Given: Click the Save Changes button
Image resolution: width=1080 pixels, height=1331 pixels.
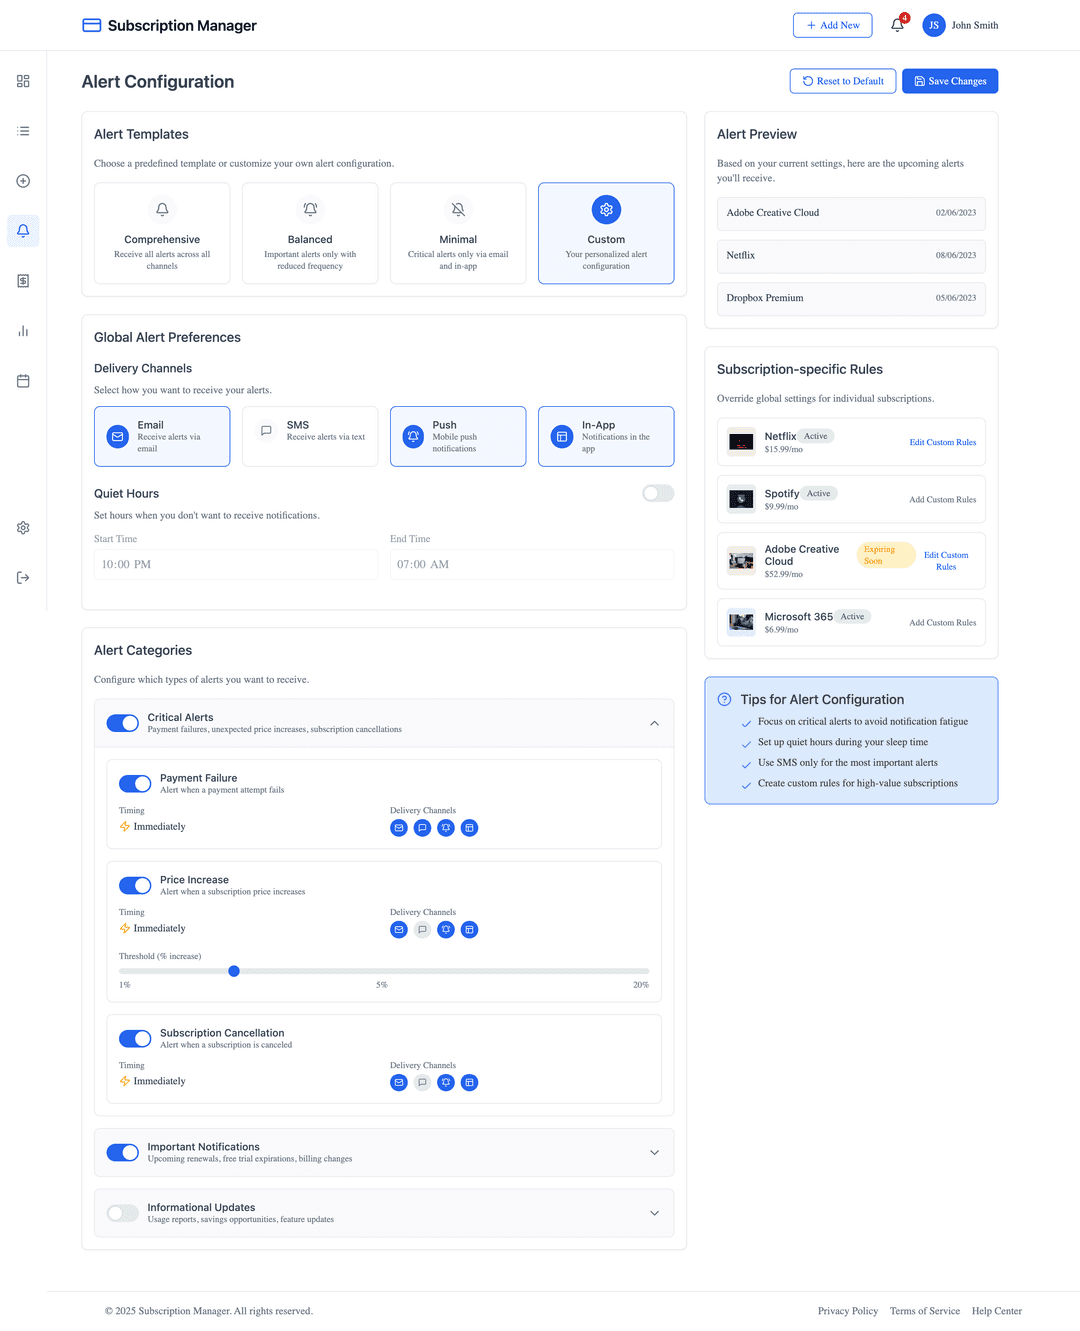Looking at the screenshot, I should coord(949,81).
